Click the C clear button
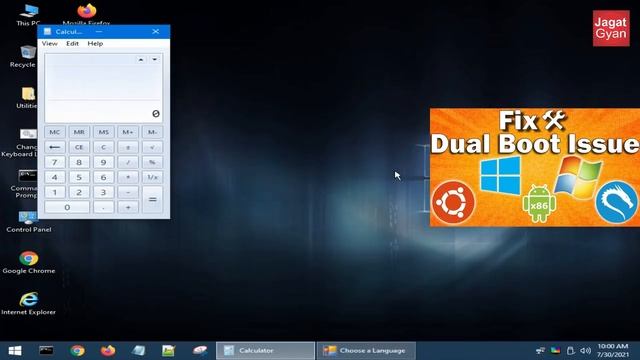 (x=104, y=147)
